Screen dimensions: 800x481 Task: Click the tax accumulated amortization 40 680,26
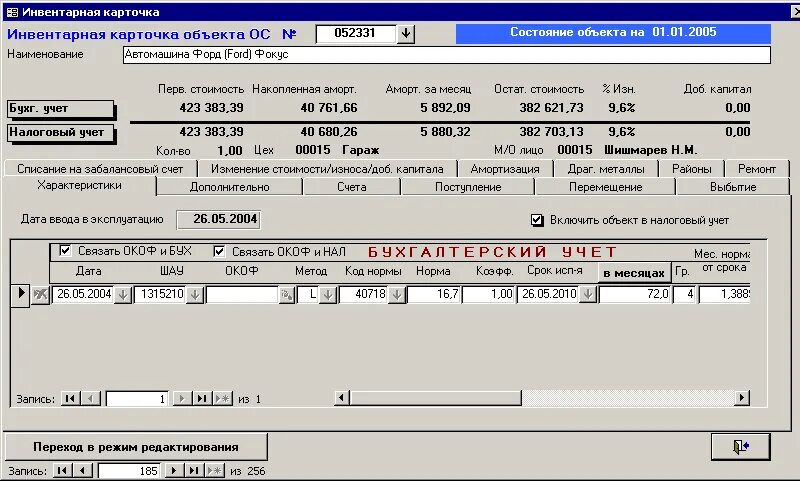click(x=329, y=132)
